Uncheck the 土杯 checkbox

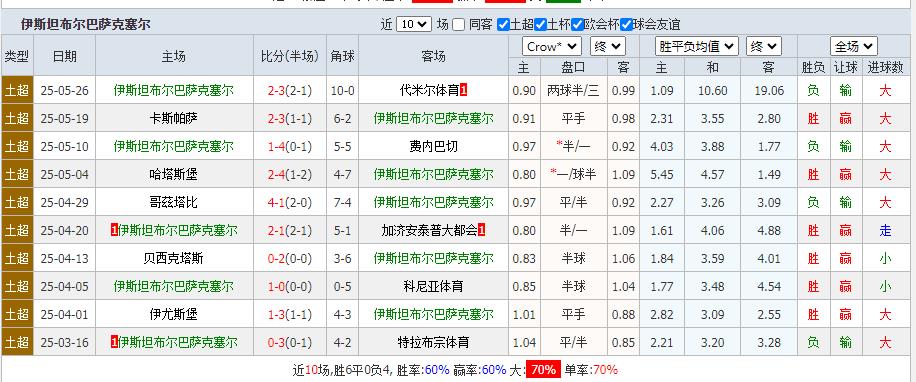click(x=540, y=25)
